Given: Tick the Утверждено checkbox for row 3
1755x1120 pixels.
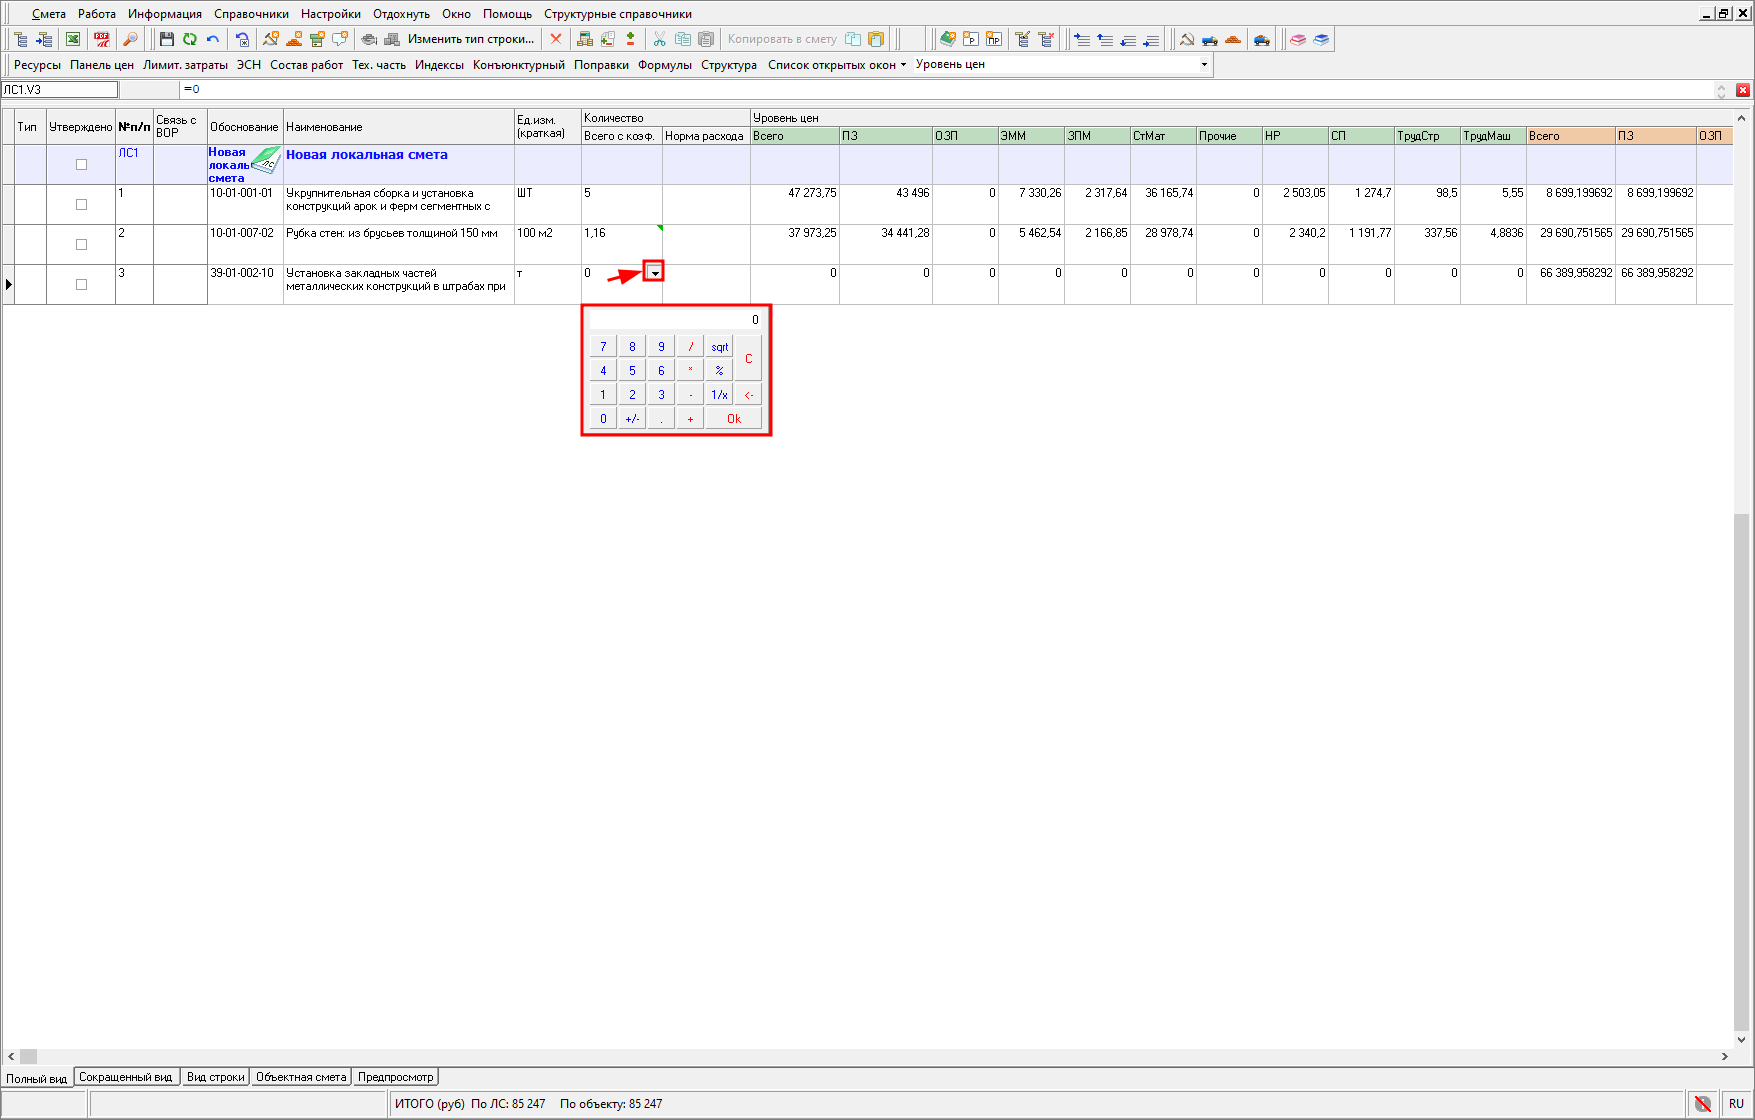Looking at the screenshot, I should (x=82, y=284).
